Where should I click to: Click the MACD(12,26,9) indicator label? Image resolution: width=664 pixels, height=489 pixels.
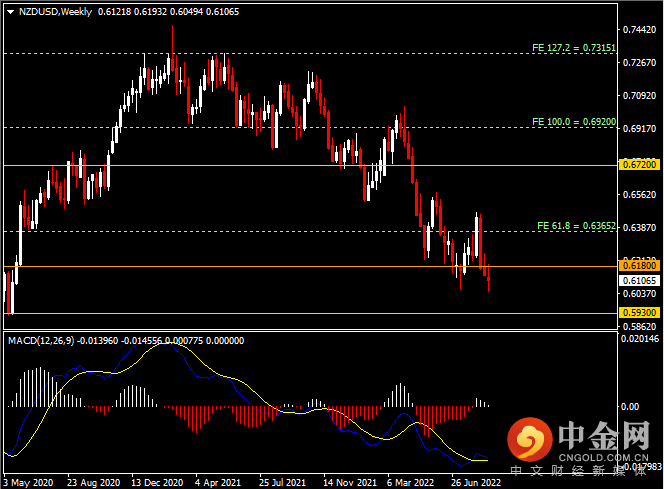tap(41, 341)
